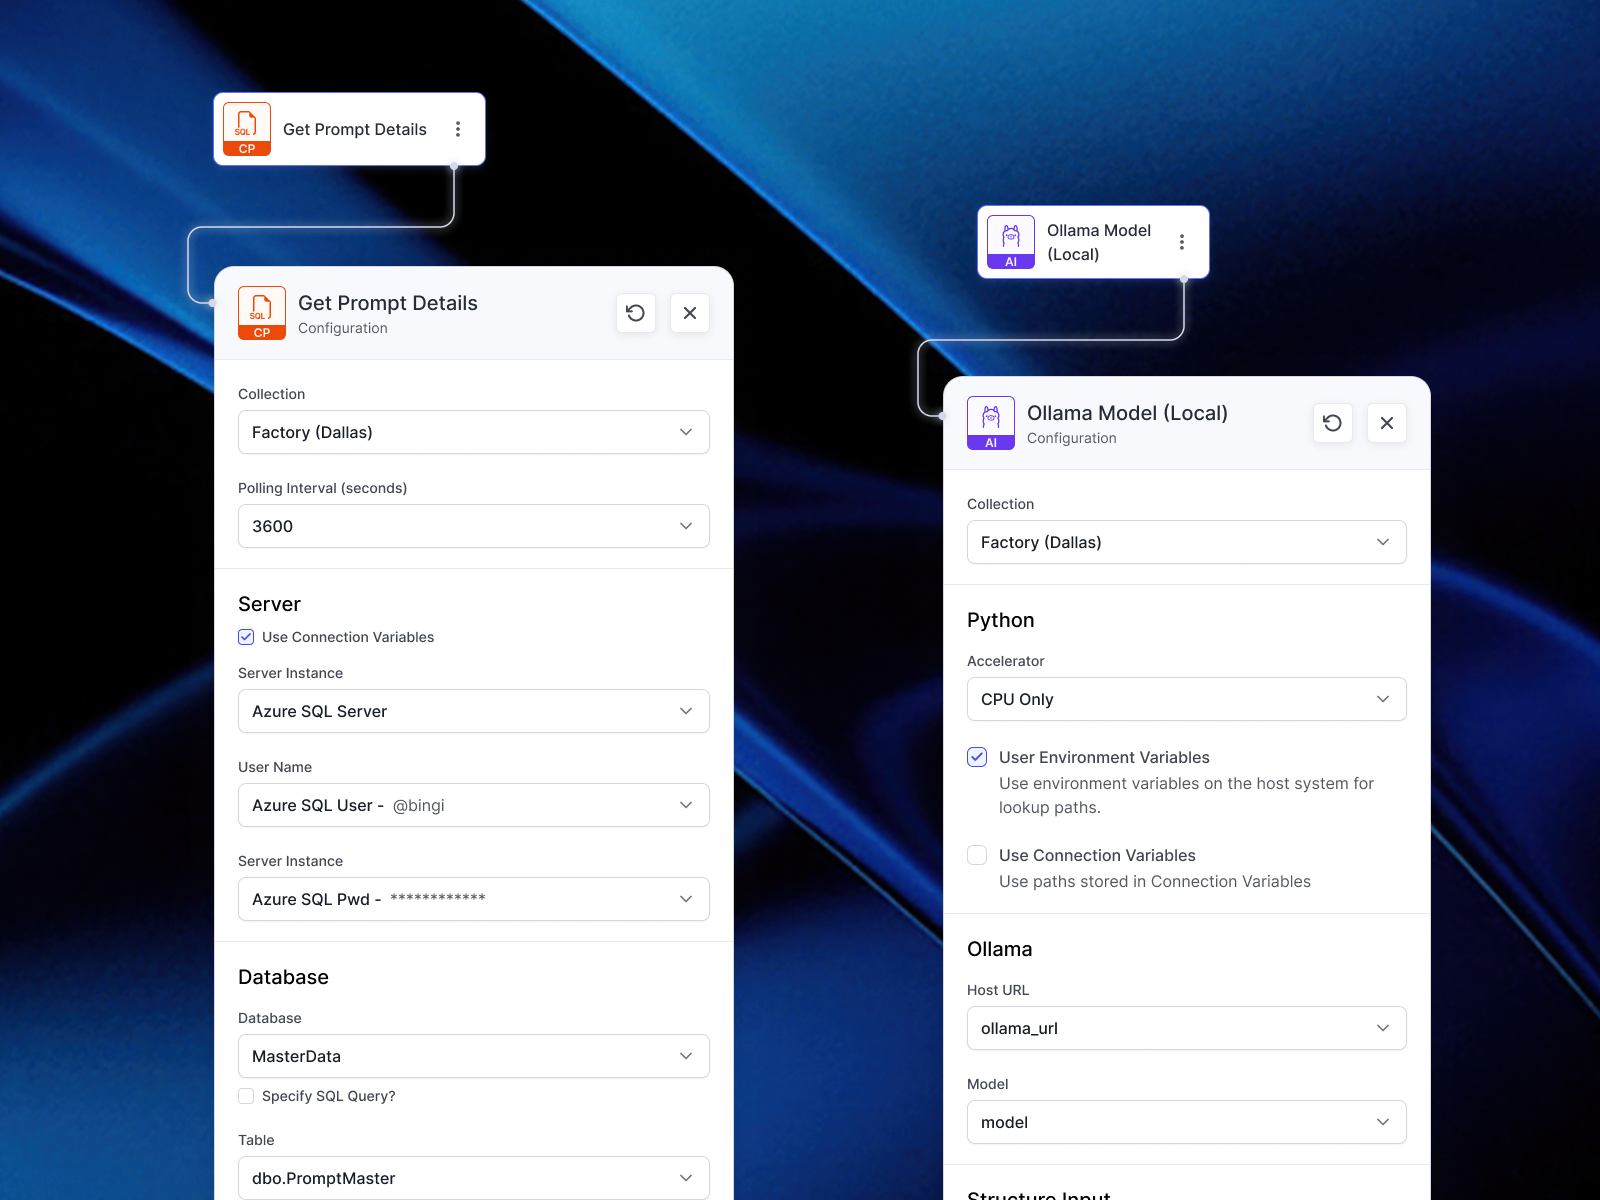1600x1200 pixels.
Task: Toggle the User Environment Variables checkbox
Action: click(x=977, y=757)
